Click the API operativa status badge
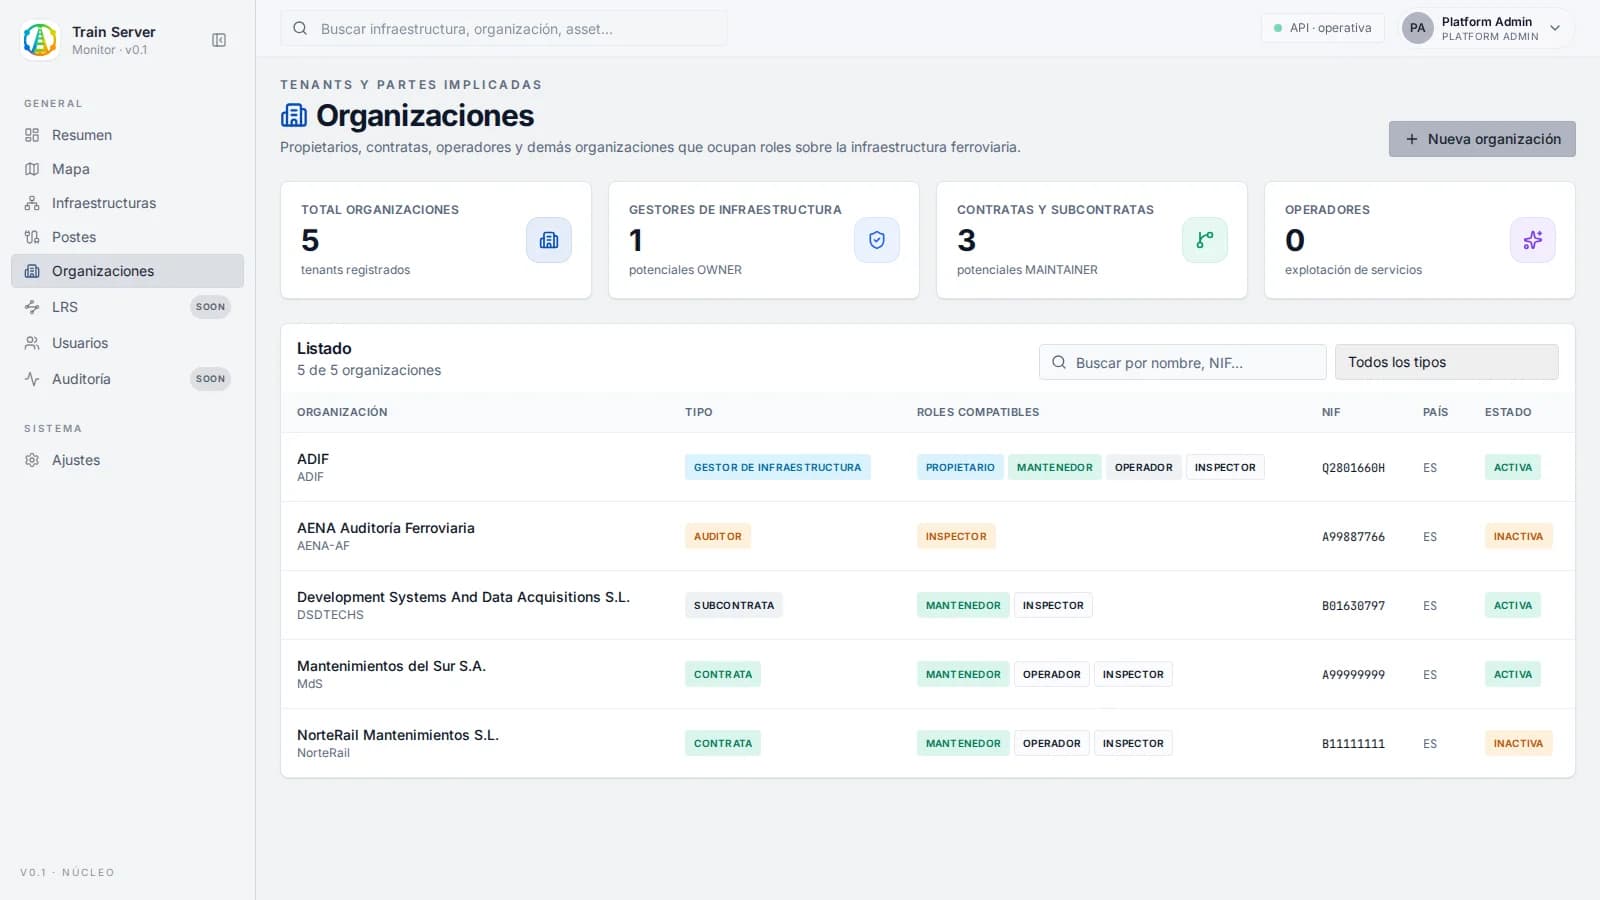The height and width of the screenshot is (900, 1600). click(x=1322, y=28)
